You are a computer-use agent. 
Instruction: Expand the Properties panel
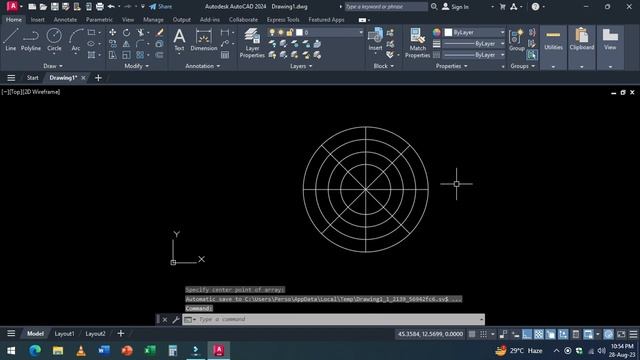tap(451, 66)
